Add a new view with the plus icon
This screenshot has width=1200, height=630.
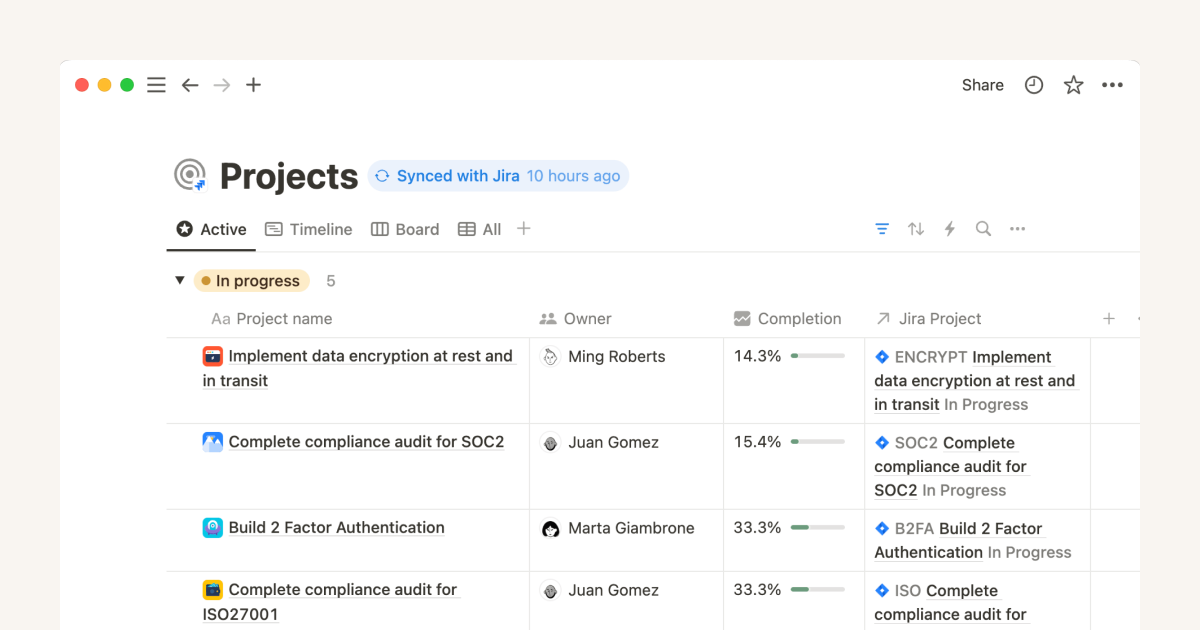pyautogui.click(x=523, y=228)
